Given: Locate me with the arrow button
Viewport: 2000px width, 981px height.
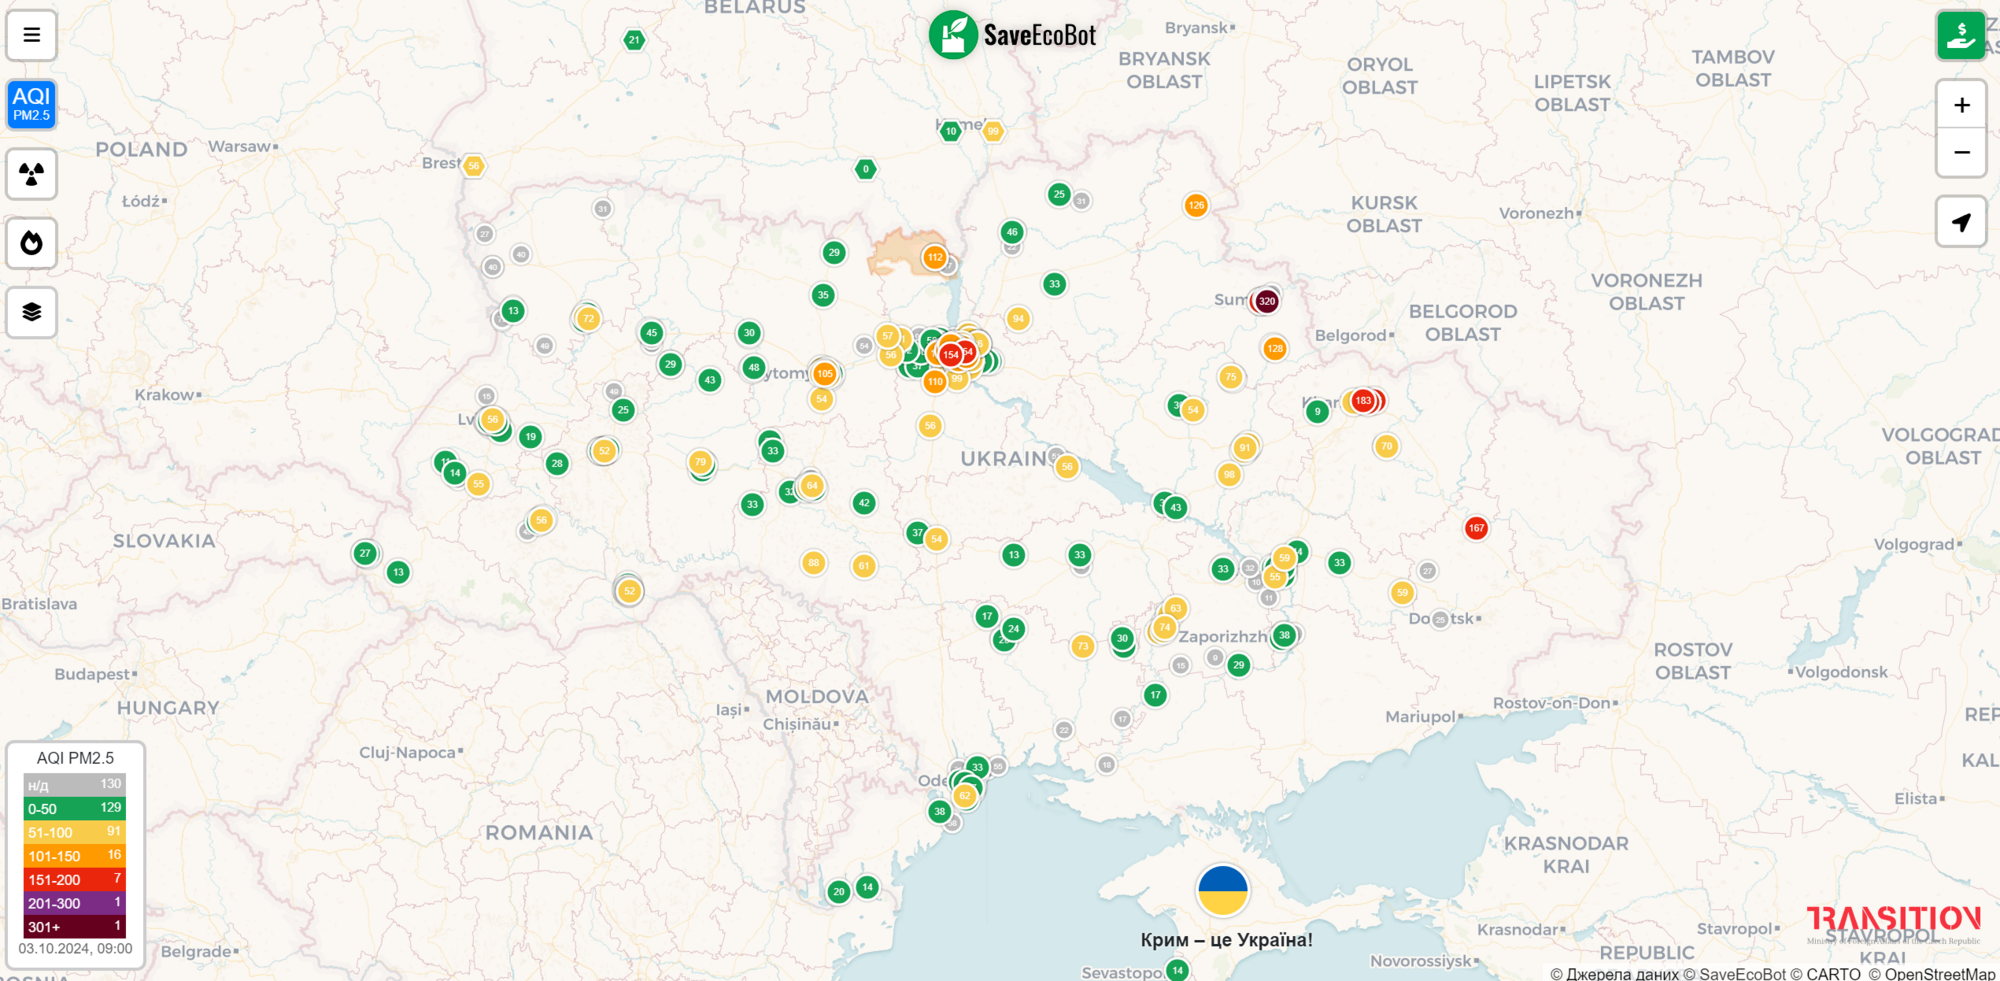Looking at the screenshot, I should pos(1961,222).
